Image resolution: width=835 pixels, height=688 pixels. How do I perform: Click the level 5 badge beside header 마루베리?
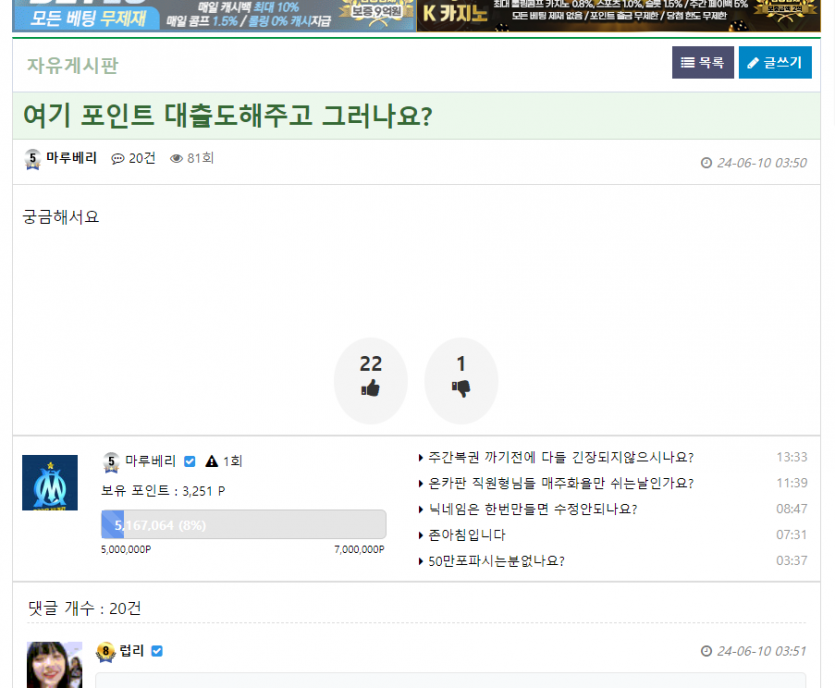click(x=33, y=159)
